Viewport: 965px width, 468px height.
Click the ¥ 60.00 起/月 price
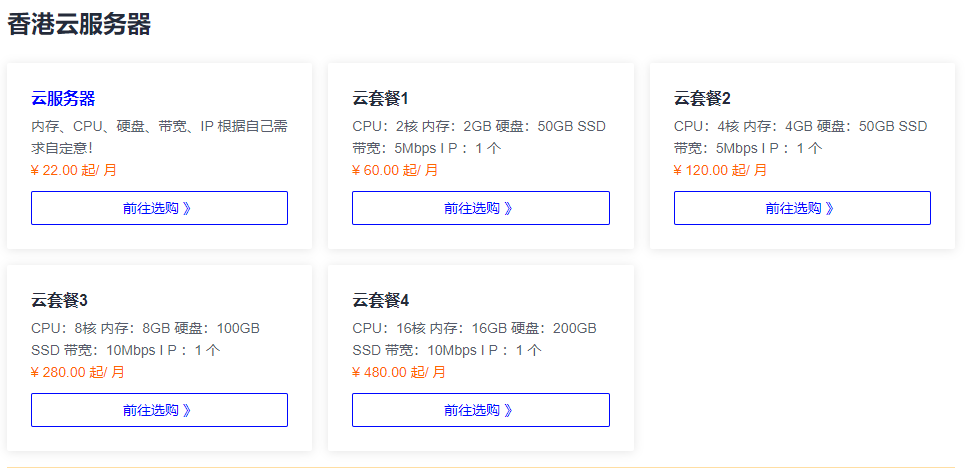click(x=395, y=171)
